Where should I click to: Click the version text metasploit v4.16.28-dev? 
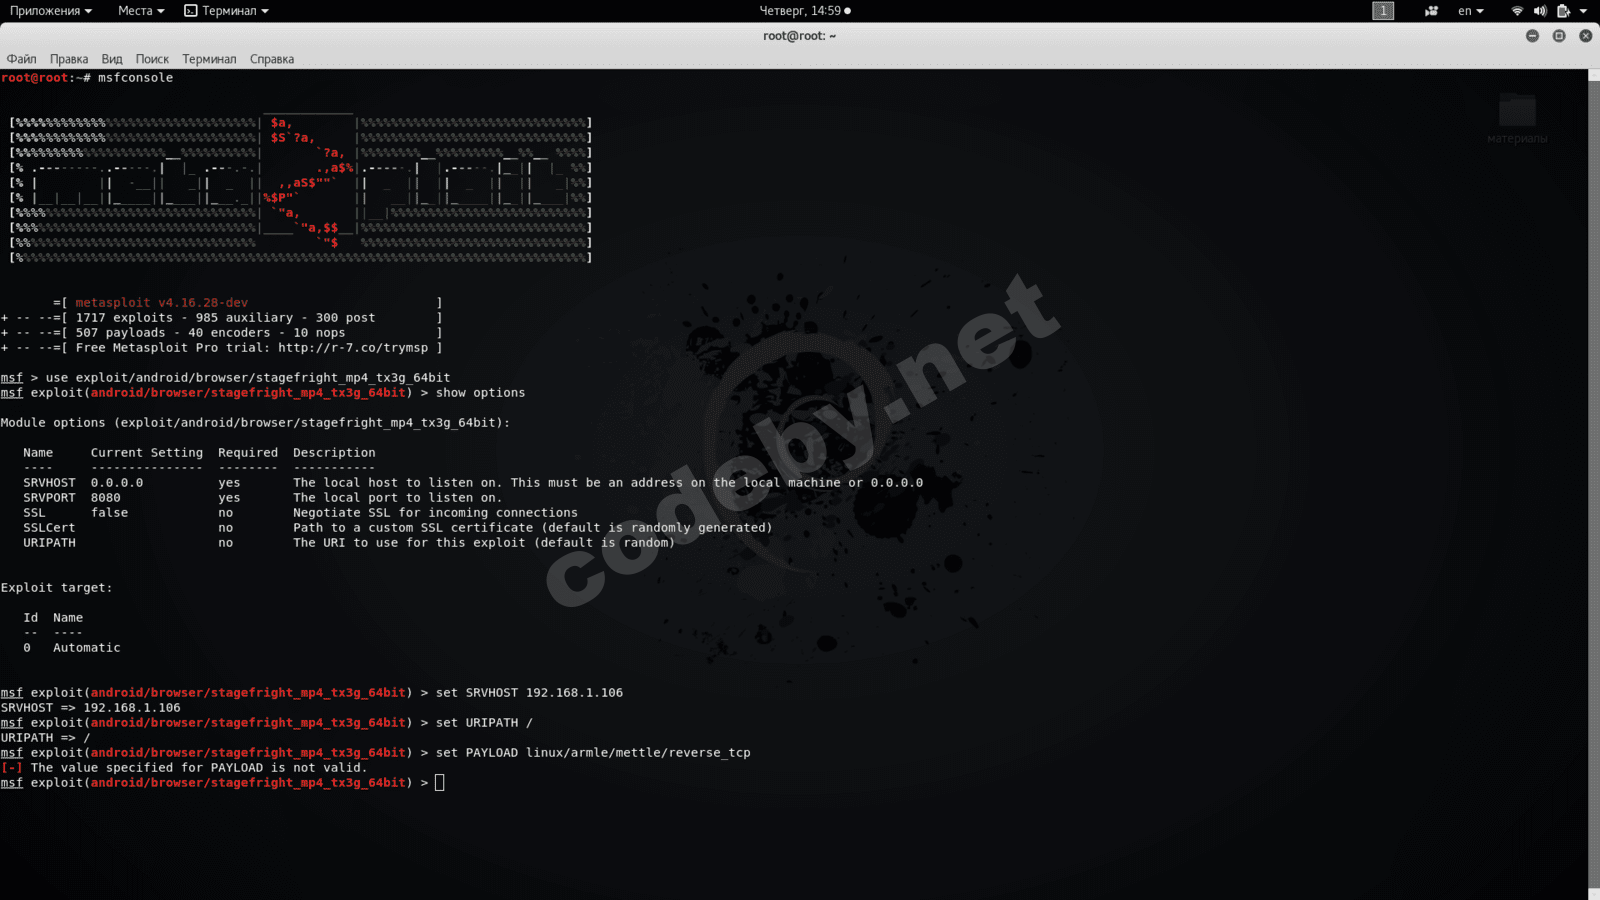[162, 303]
